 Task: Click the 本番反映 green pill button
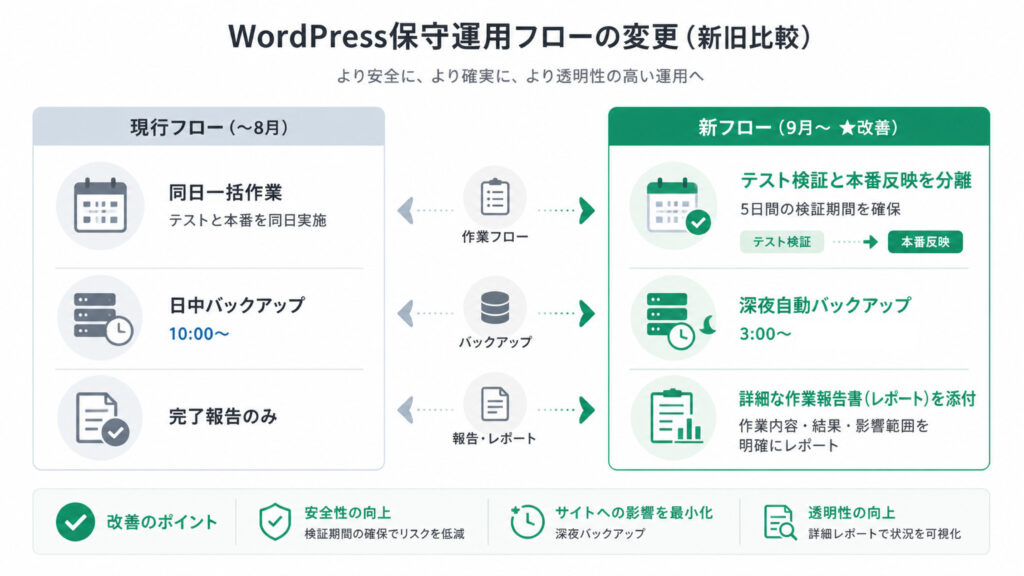point(925,242)
